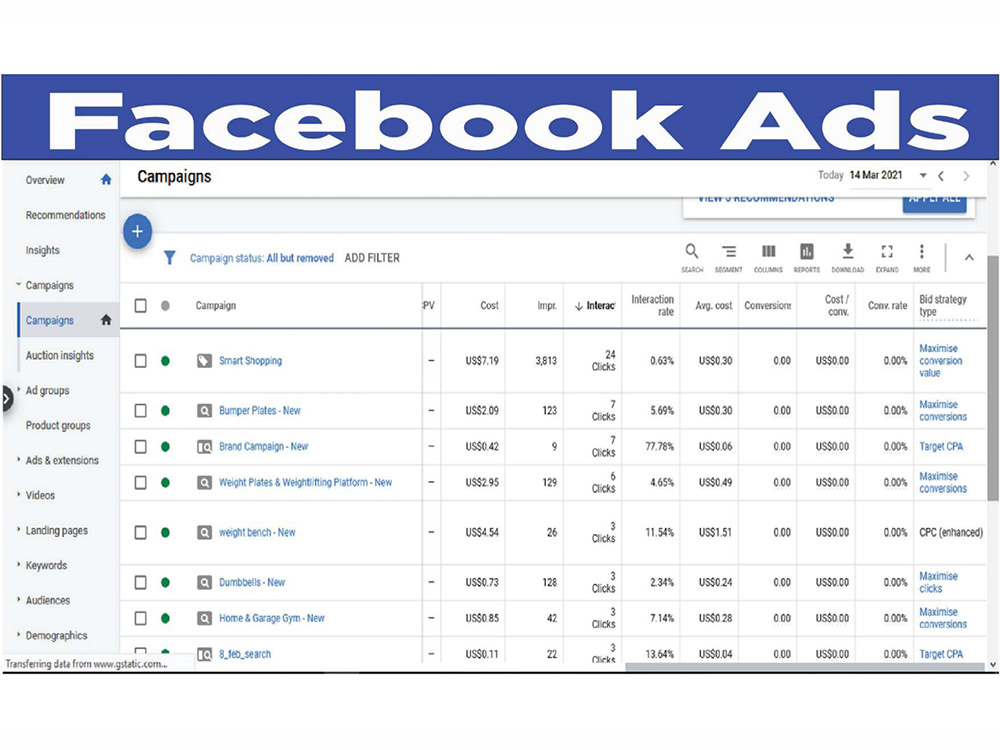Viewport: 1000px width, 750px height.
Task: Click the Campaign status: All but removed filter
Action: point(262,258)
